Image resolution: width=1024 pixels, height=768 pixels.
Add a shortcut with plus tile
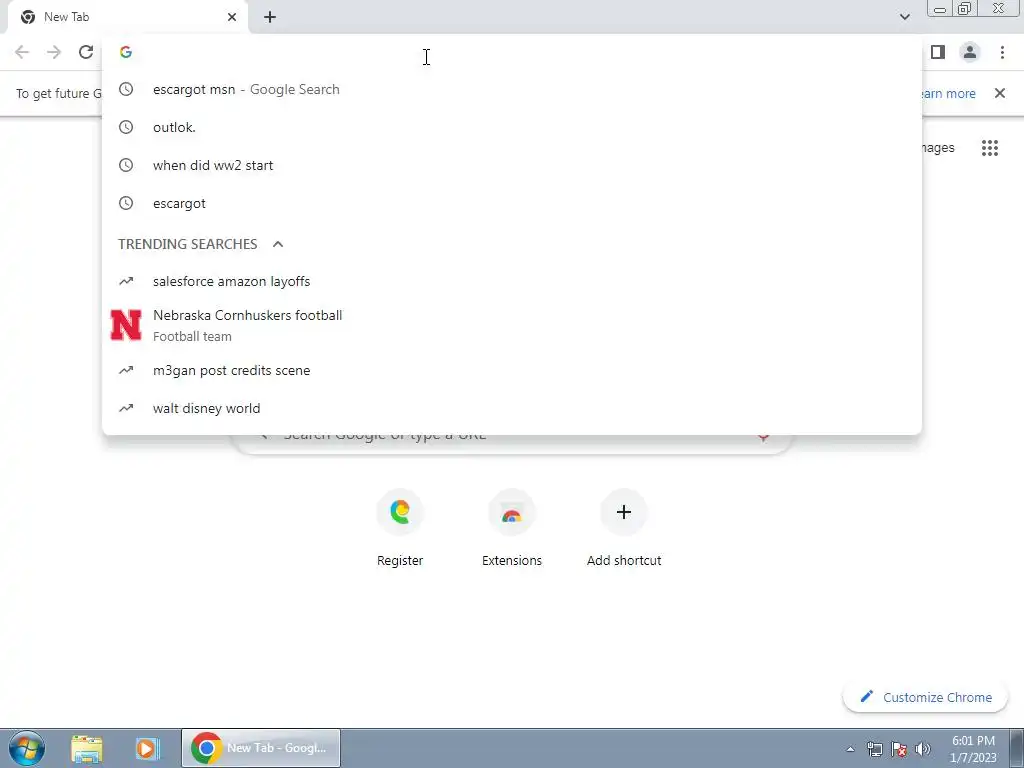624,529
